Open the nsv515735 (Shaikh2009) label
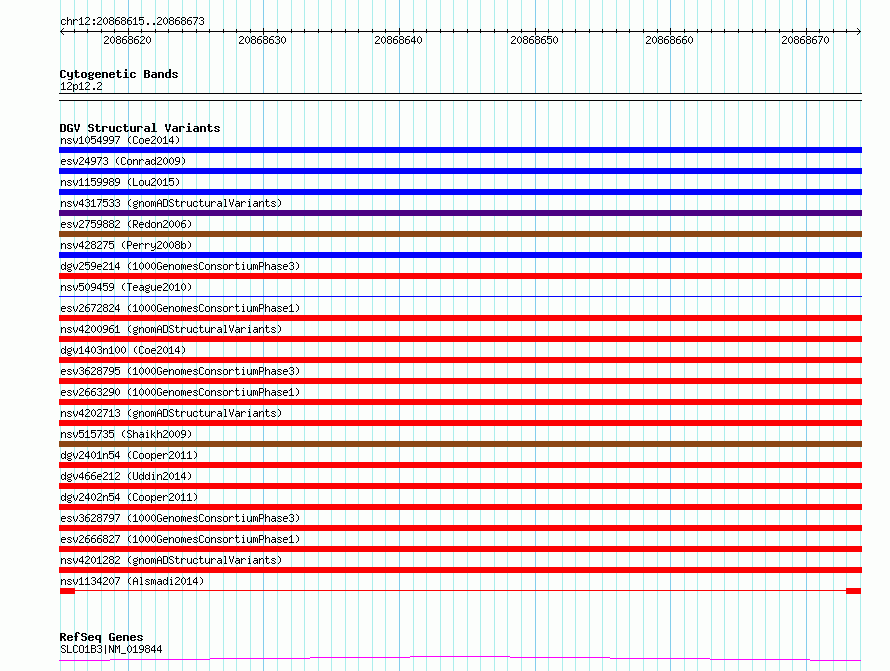This screenshot has width=890, height=671. (126, 434)
